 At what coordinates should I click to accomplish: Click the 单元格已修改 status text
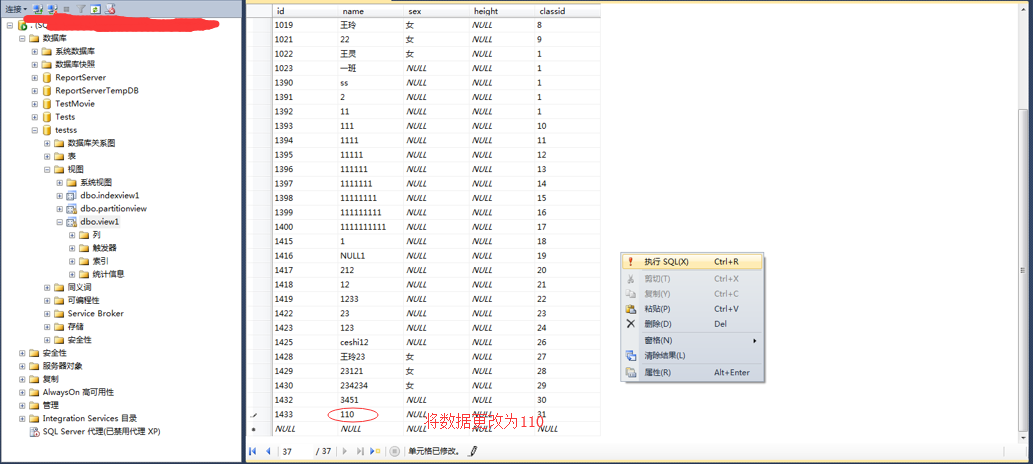pos(435,451)
